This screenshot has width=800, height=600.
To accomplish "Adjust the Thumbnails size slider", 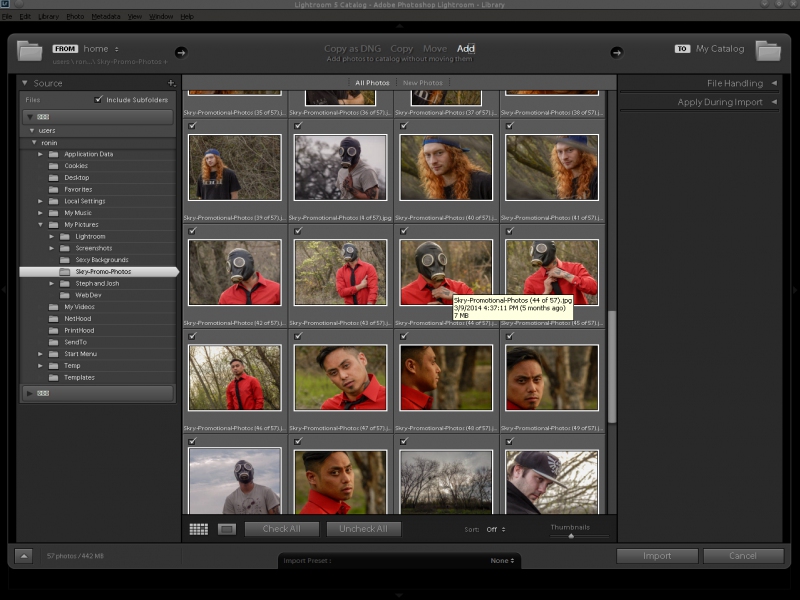I will coord(571,536).
